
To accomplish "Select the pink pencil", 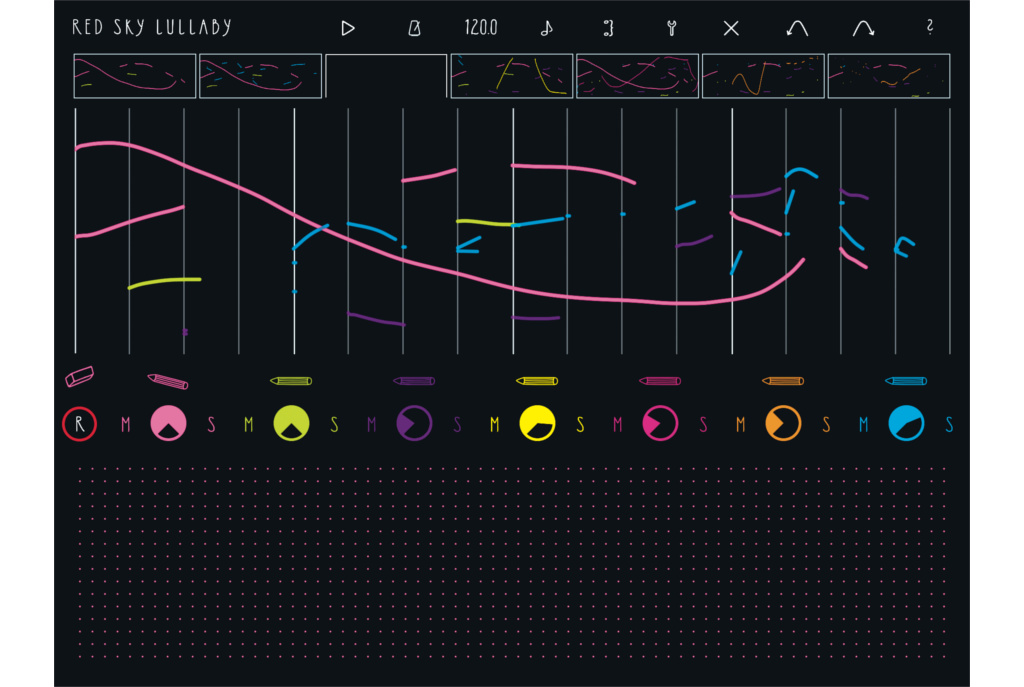I will coord(167,381).
